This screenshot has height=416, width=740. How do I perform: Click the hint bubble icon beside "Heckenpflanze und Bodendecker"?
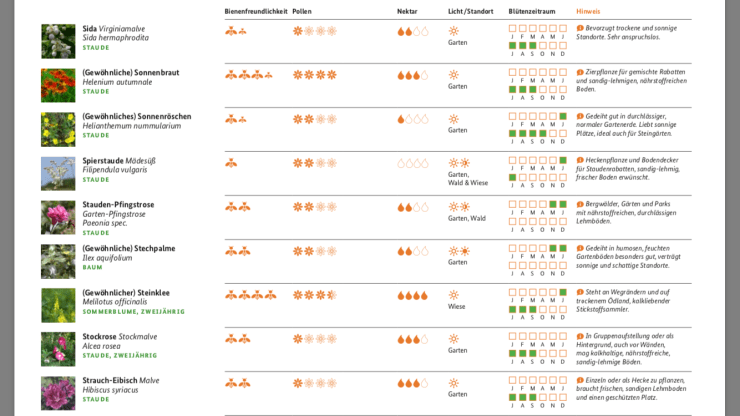coord(580,160)
